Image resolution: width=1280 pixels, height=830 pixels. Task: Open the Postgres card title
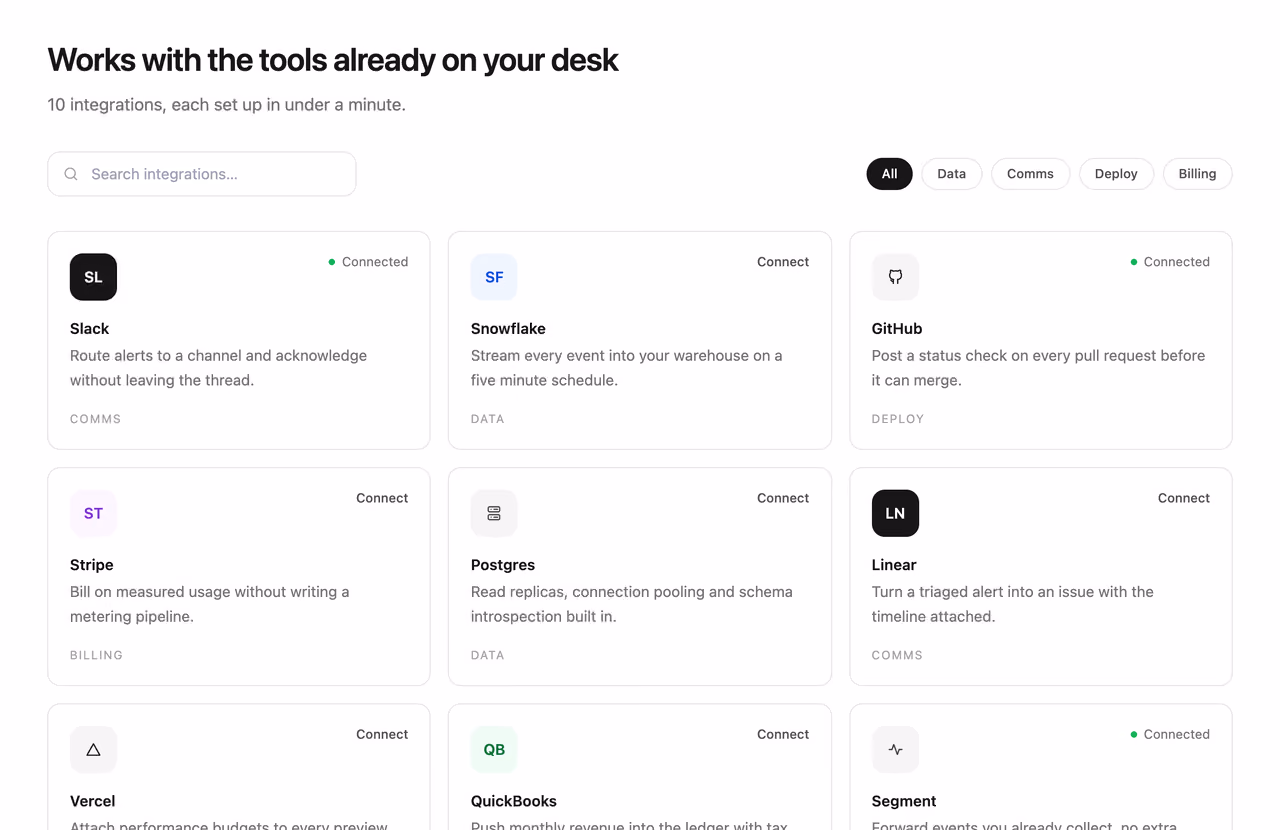click(x=503, y=565)
